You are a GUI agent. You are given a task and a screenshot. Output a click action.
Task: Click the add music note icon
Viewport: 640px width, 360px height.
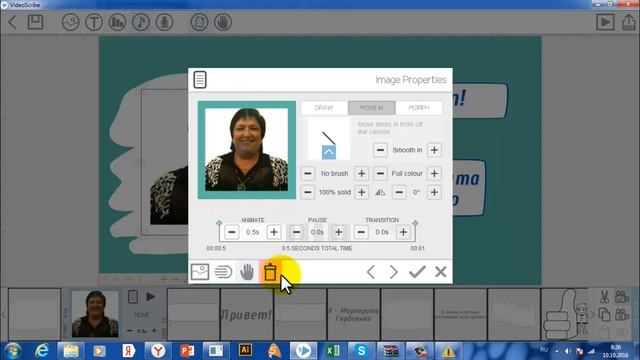pos(141,22)
